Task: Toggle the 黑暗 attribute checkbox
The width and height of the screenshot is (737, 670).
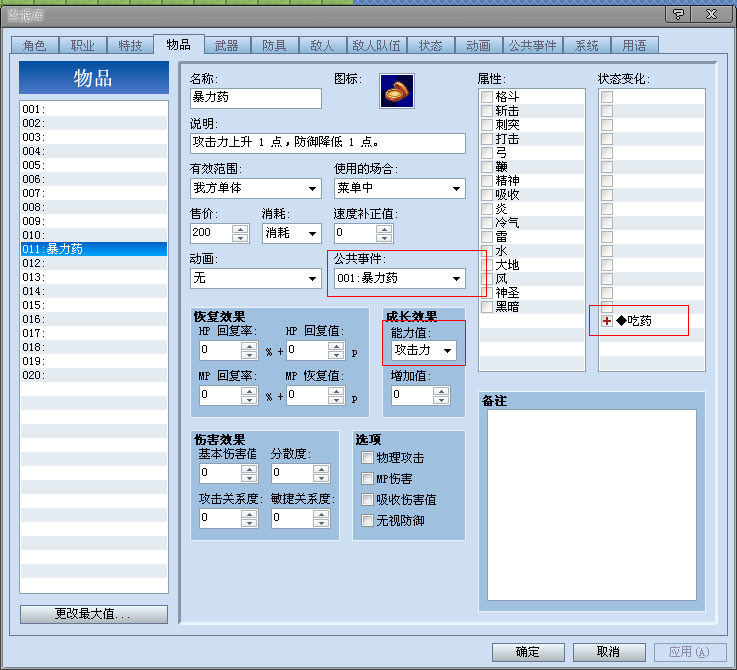Action: click(486, 307)
